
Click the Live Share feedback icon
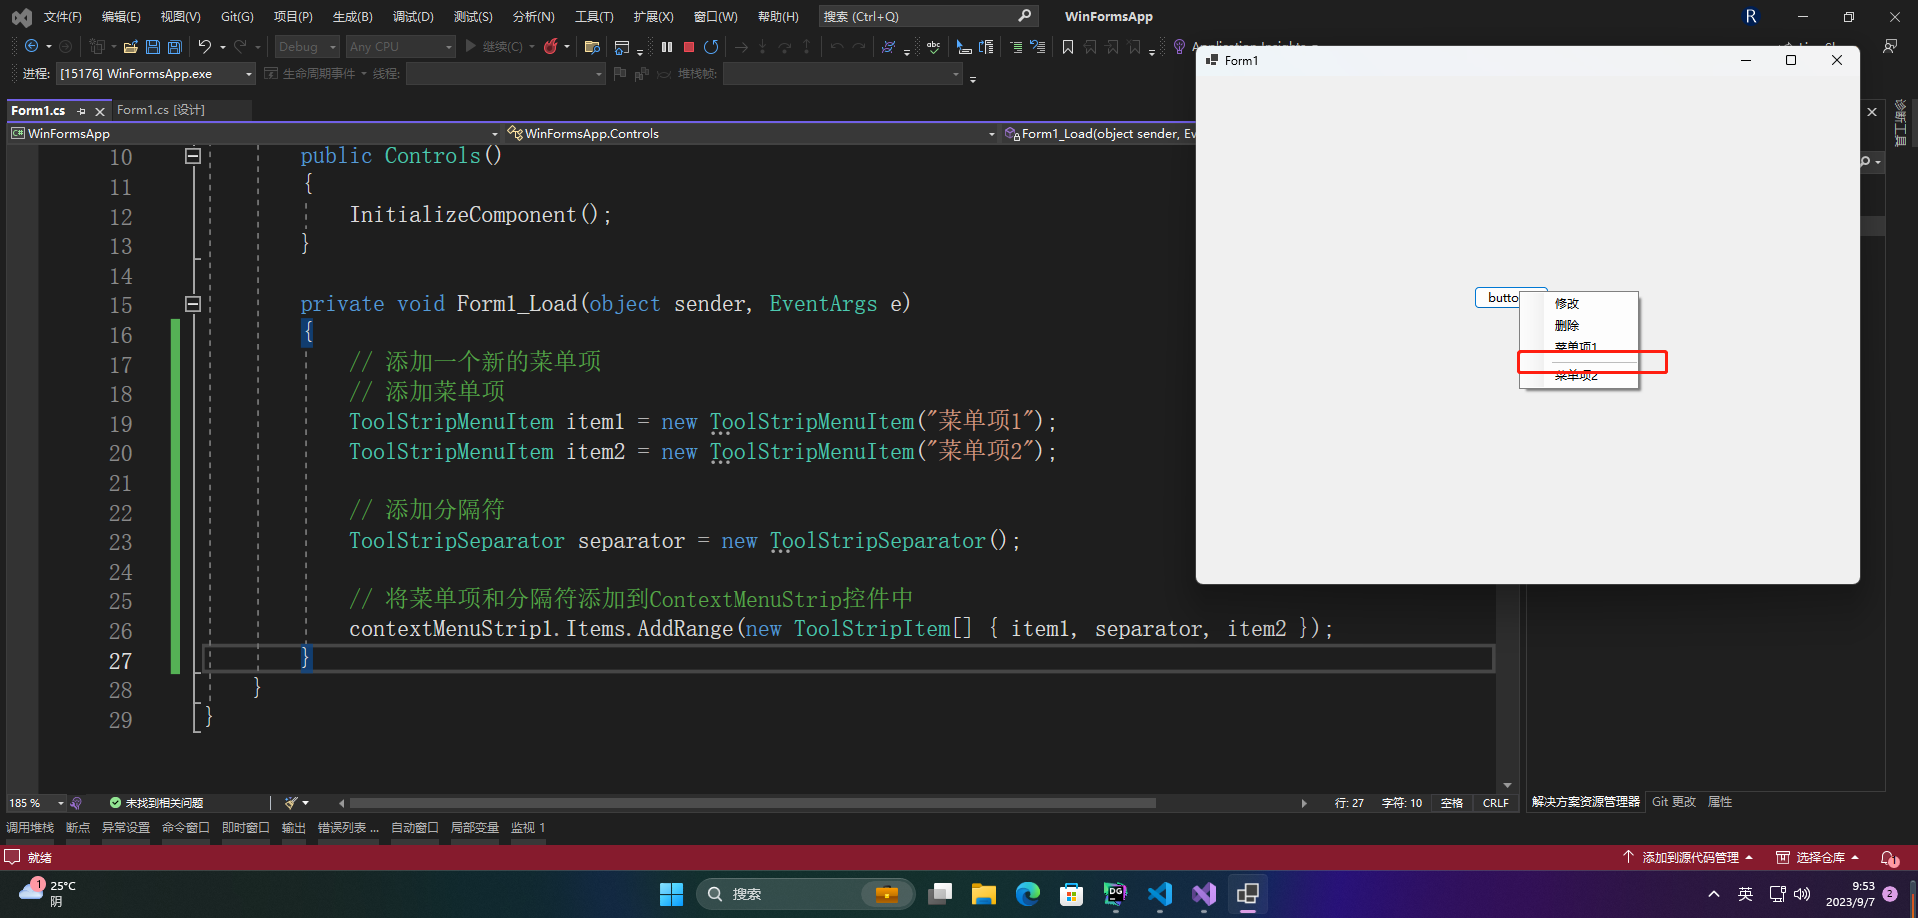[1890, 46]
